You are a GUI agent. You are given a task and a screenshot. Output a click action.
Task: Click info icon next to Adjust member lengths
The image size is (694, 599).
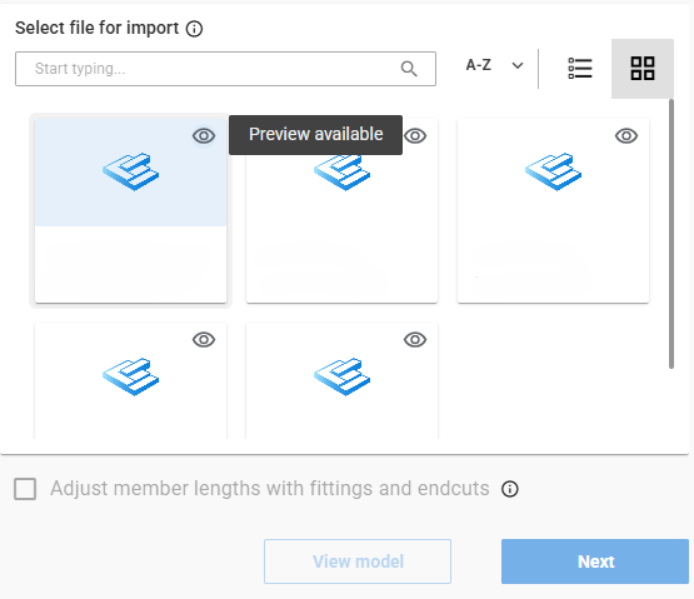point(510,489)
